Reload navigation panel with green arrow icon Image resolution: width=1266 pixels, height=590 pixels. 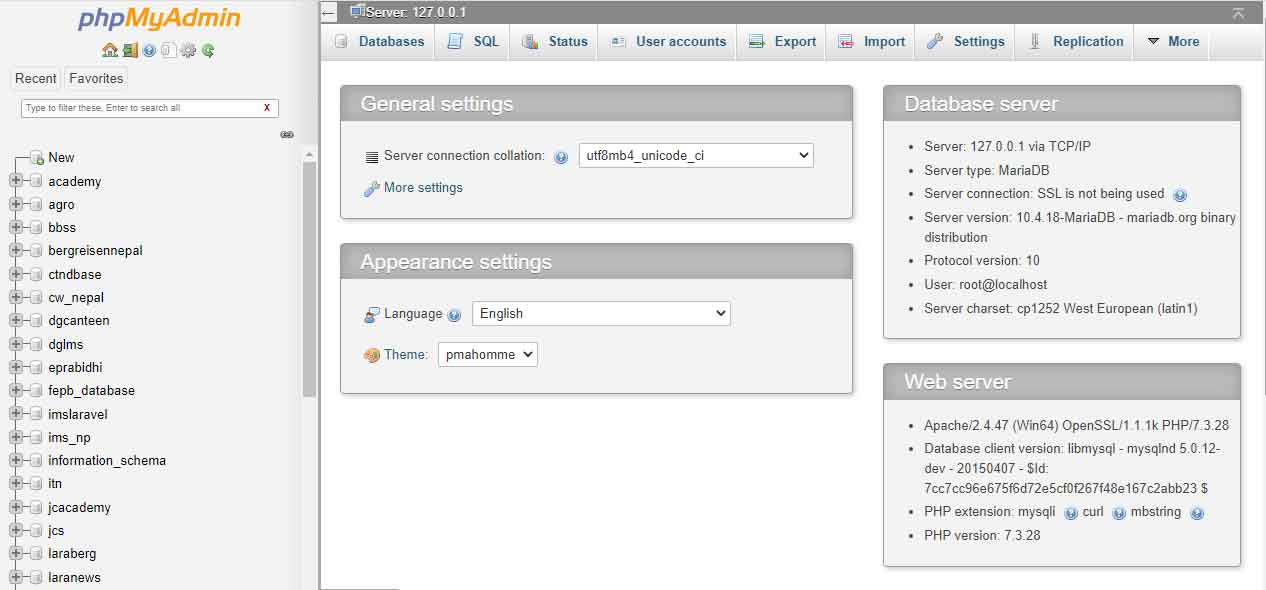pos(208,50)
